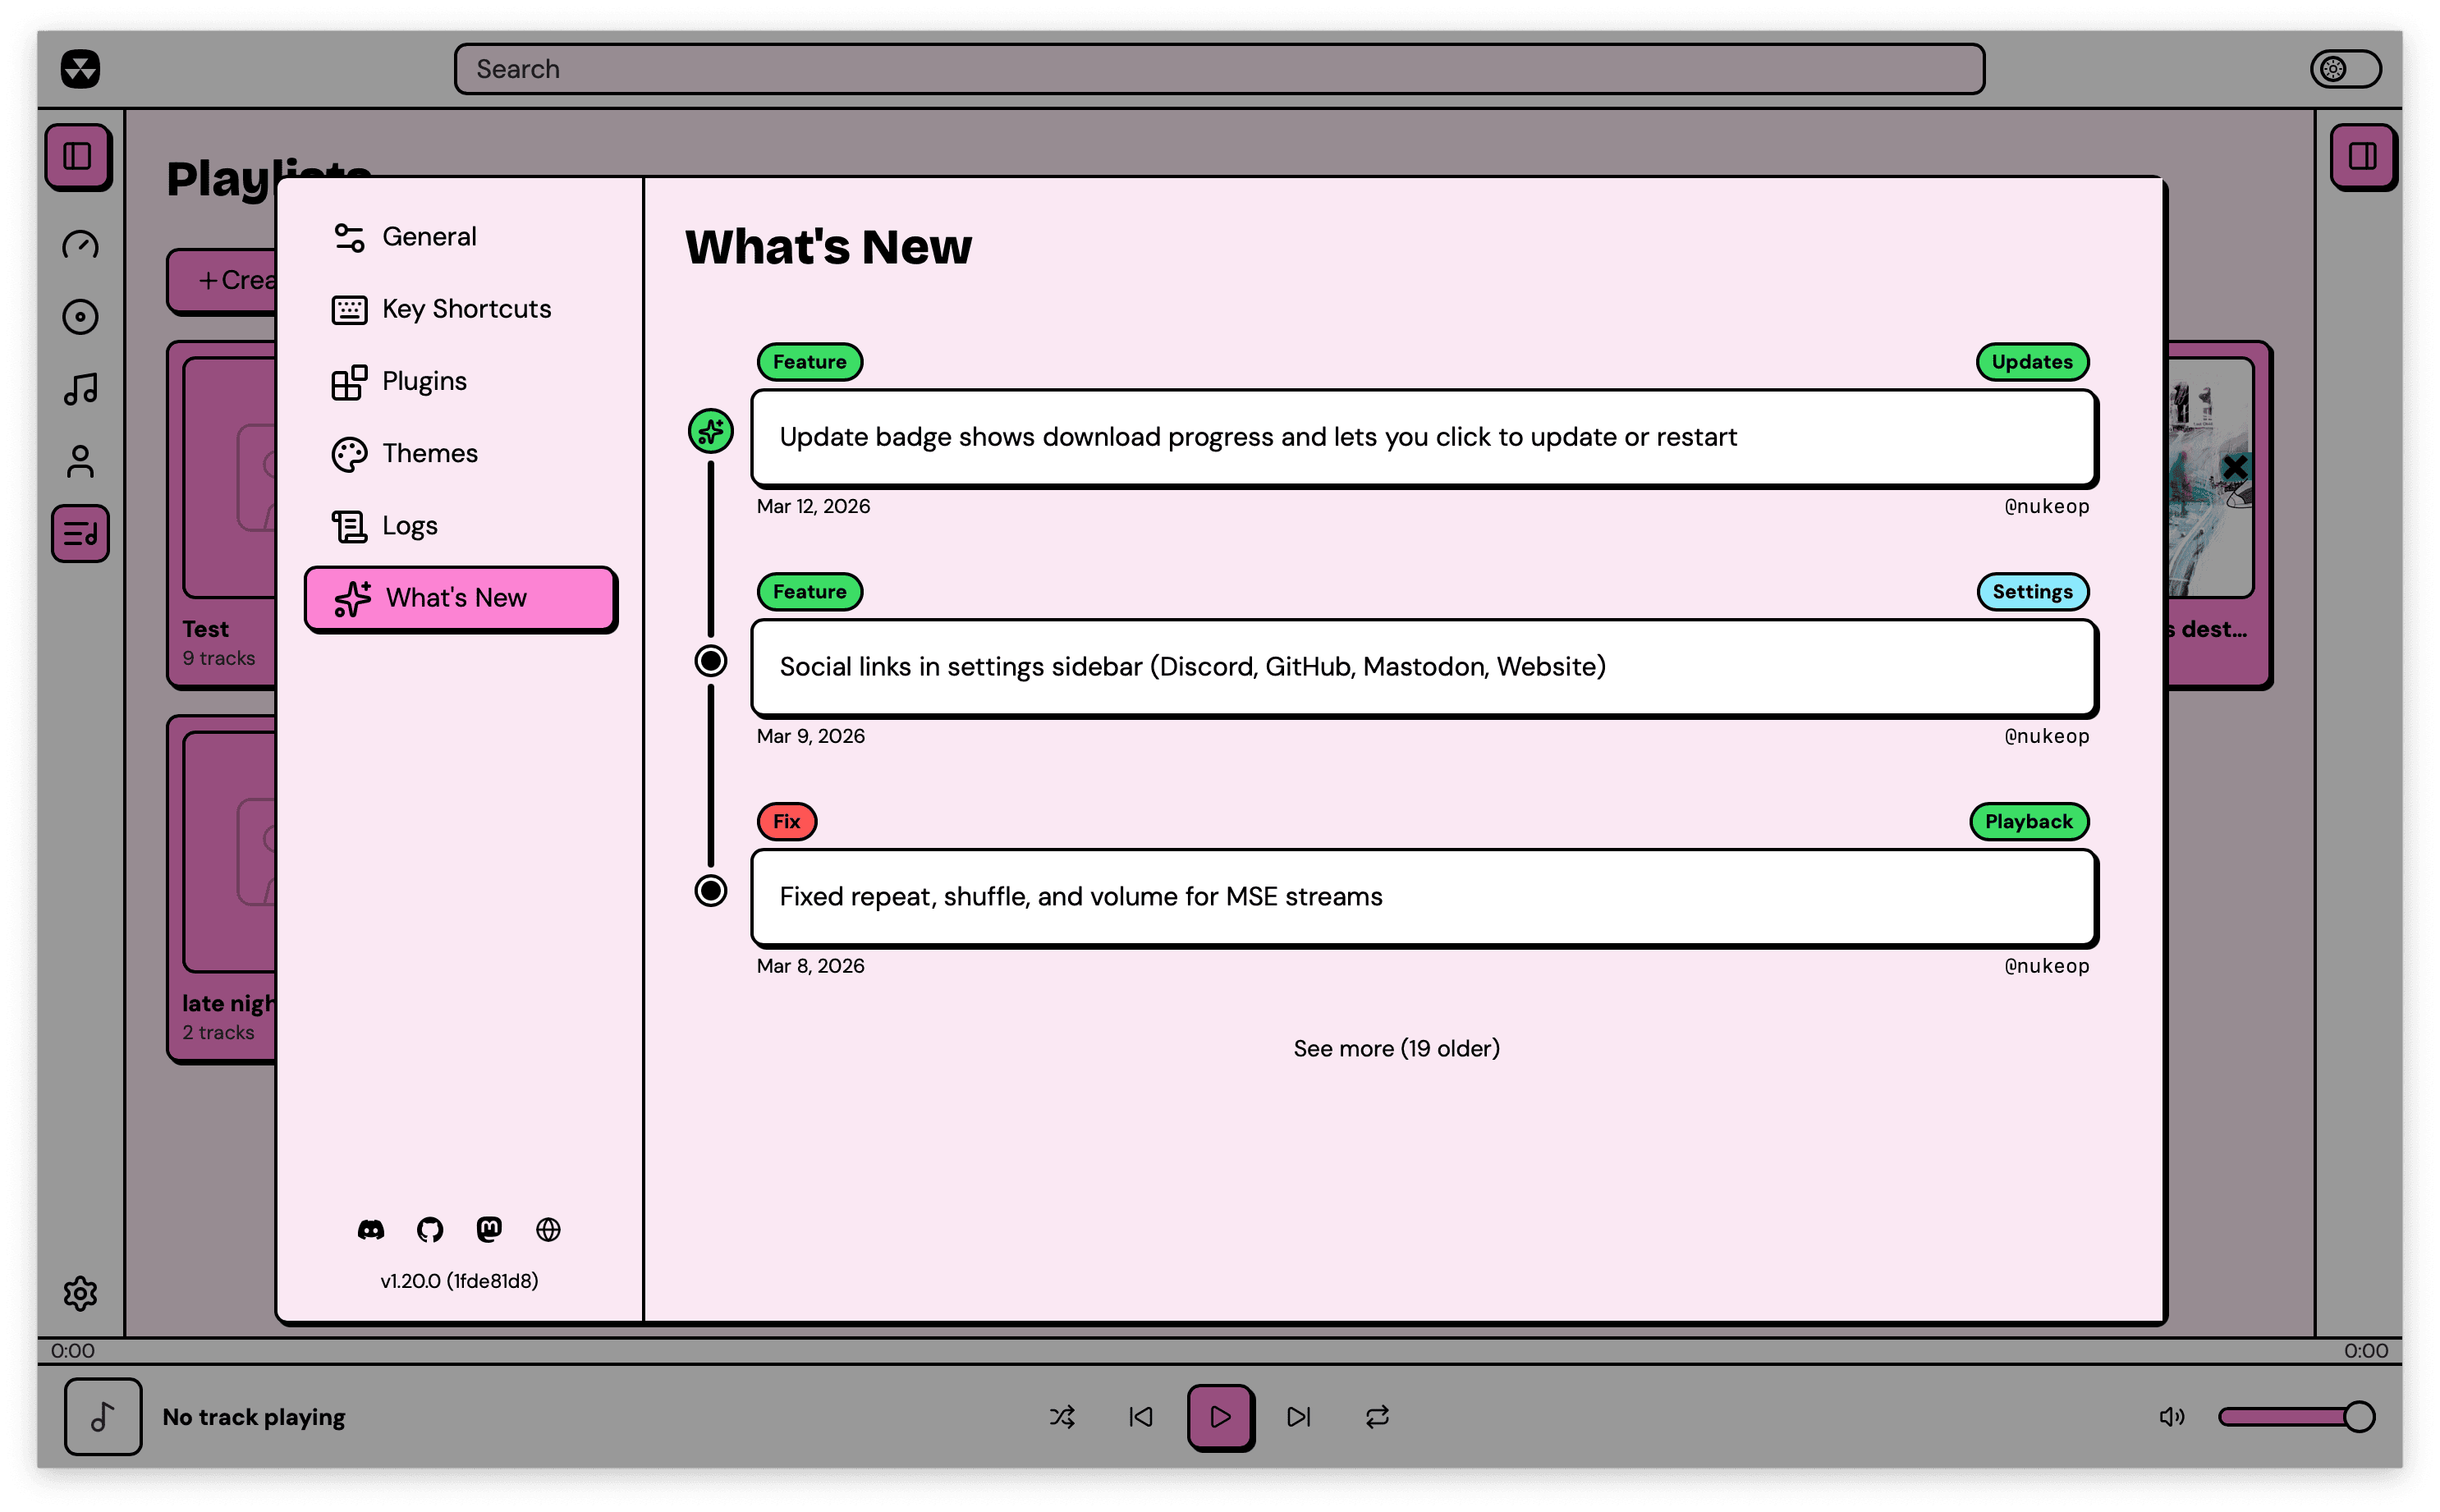Switch to the Themes settings tab
2440x1512 pixels.
pos(430,453)
